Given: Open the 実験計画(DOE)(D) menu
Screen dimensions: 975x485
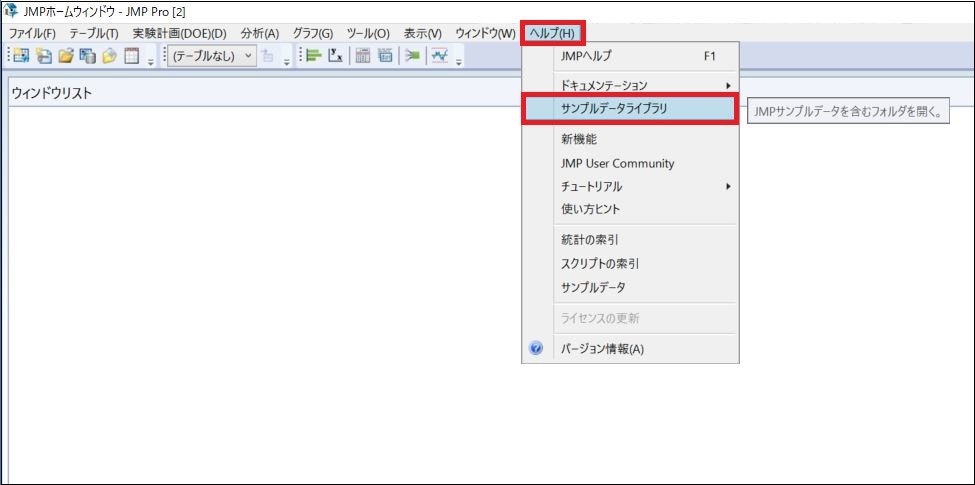Looking at the screenshot, I should 179,33.
